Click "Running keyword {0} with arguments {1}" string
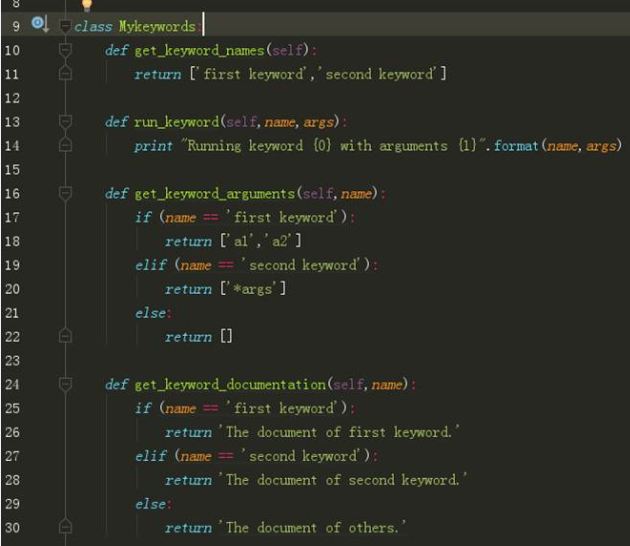This screenshot has height=546, width=630. (333, 145)
